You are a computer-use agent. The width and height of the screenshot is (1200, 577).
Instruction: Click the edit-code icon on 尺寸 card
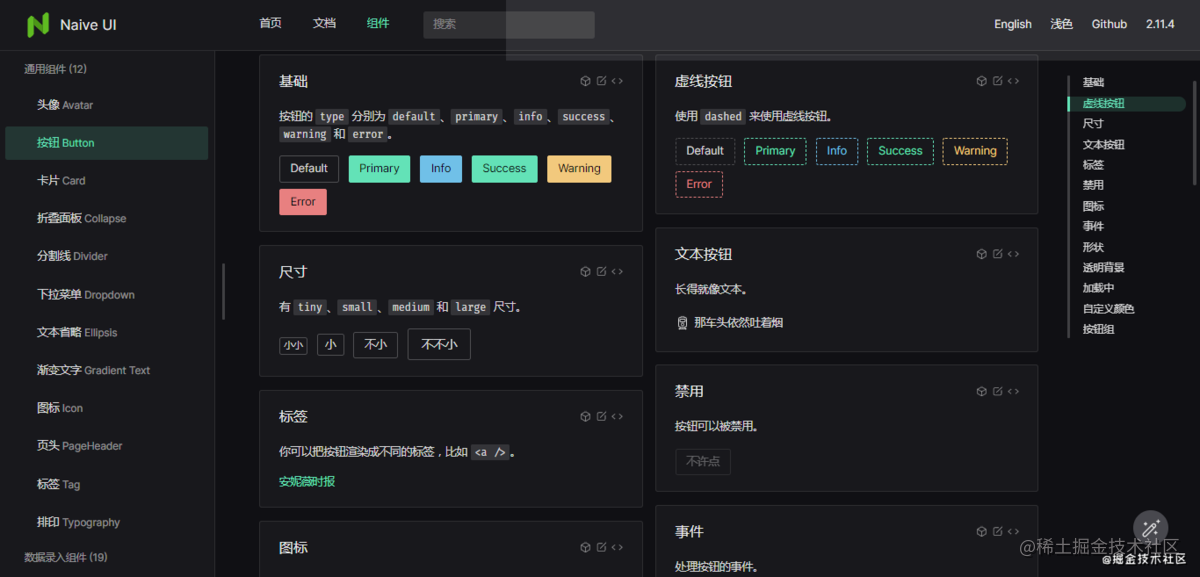click(x=601, y=271)
